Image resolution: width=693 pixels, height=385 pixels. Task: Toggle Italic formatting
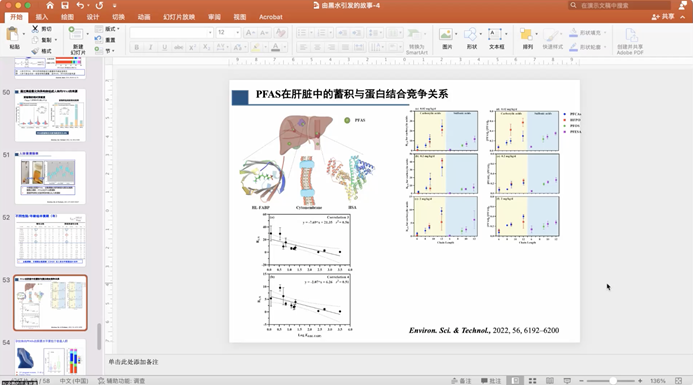[150, 47]
